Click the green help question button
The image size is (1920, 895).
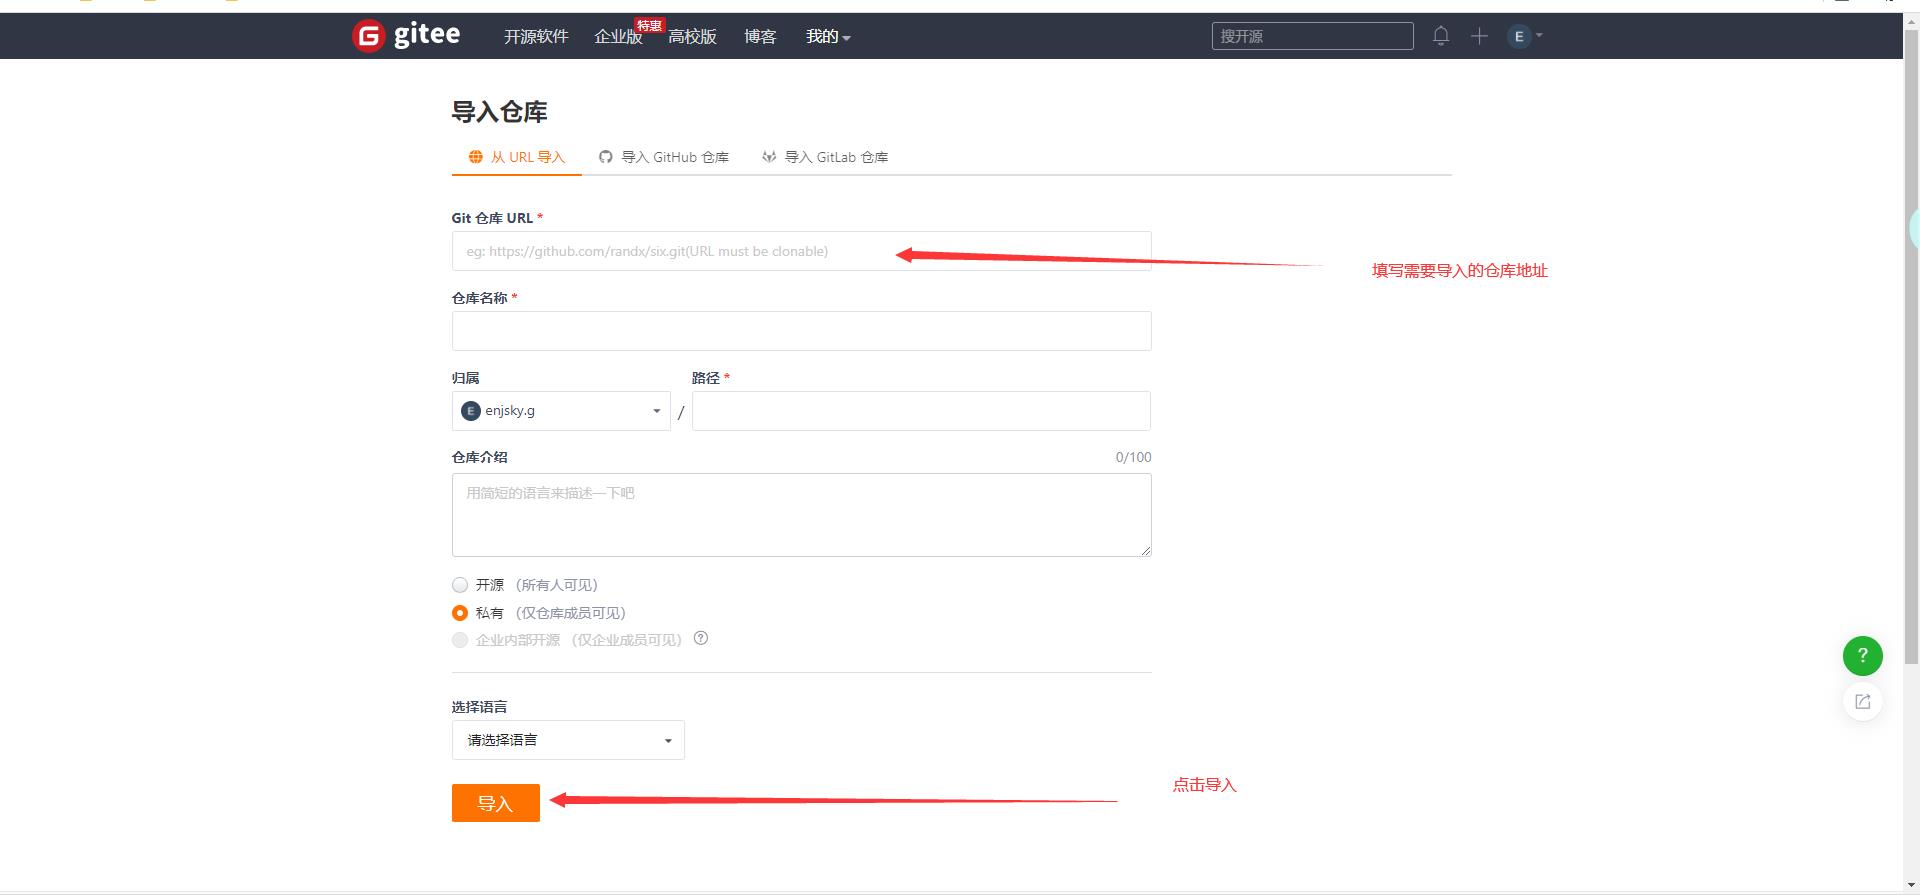click(x=1862, y=656)
